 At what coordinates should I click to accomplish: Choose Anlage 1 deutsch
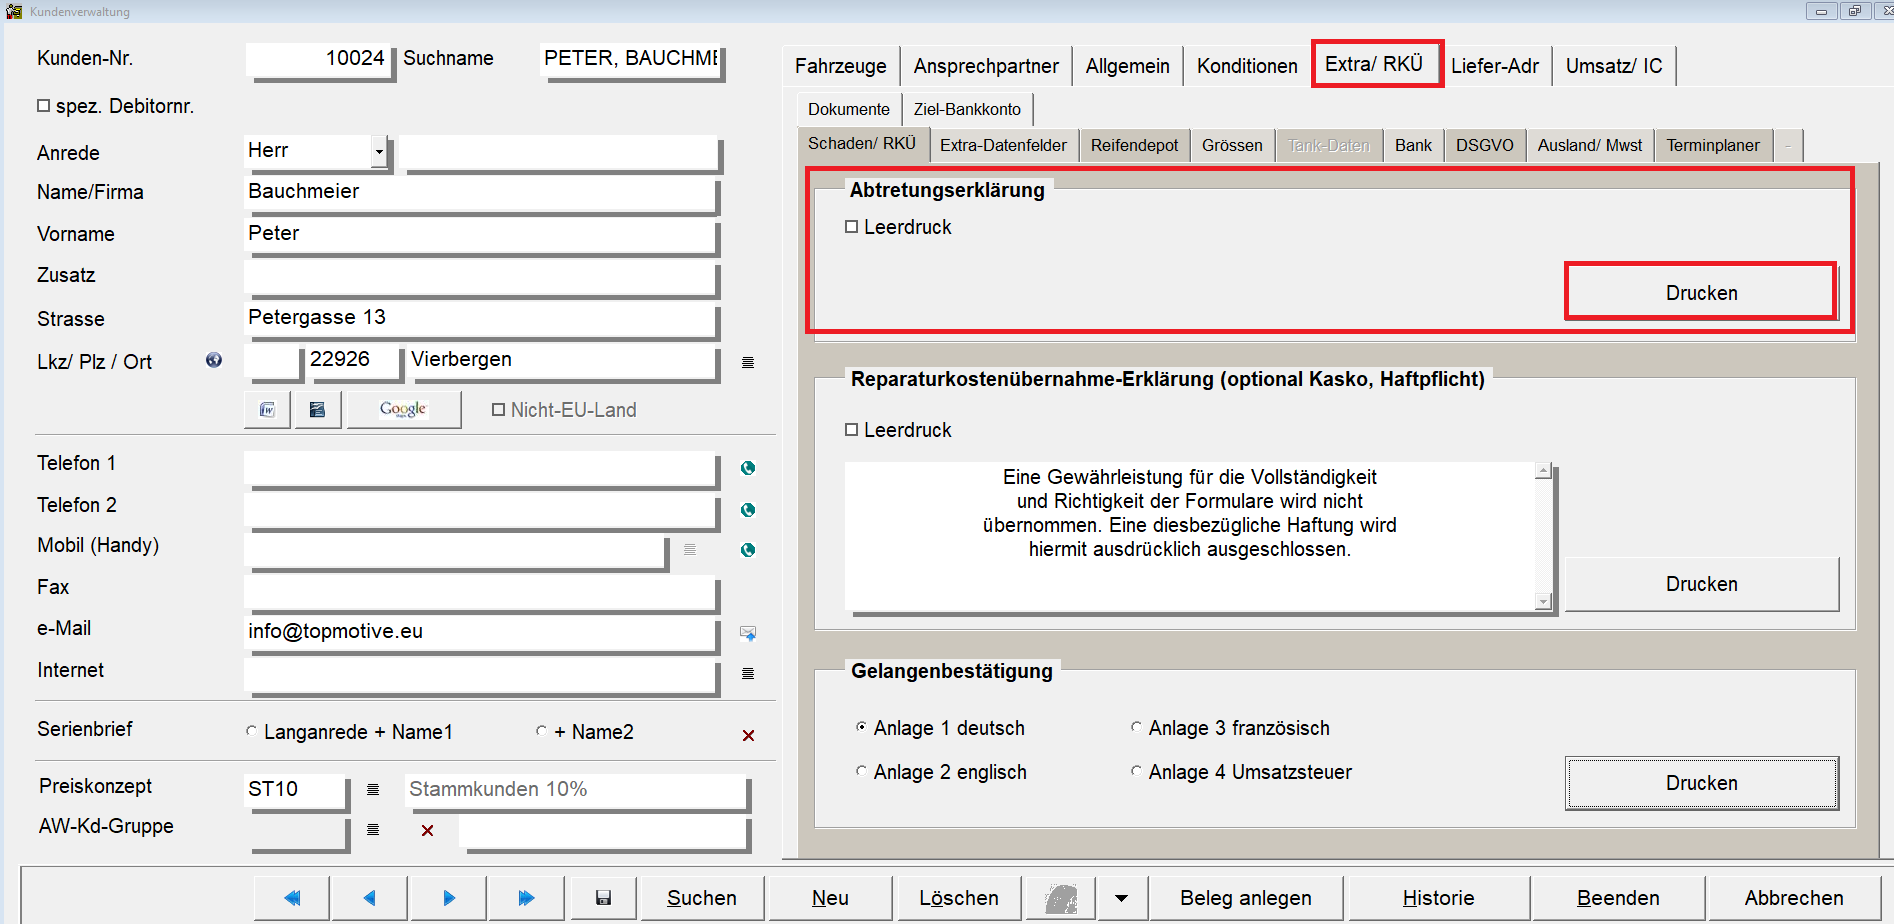pos(861,727)
